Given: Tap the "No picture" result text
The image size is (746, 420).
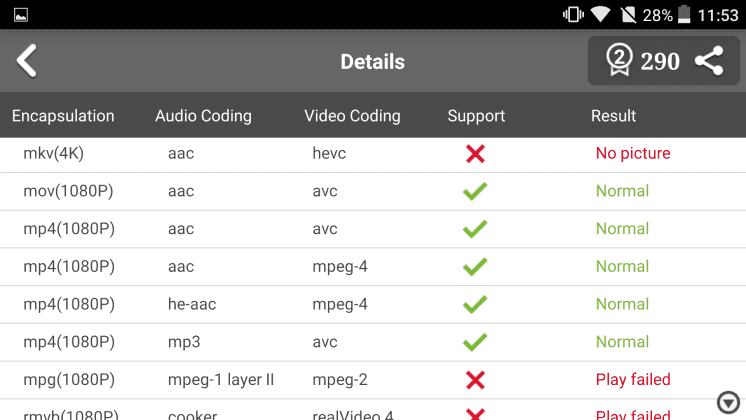Looking at the screenshot, I should (x=633, y=153).
